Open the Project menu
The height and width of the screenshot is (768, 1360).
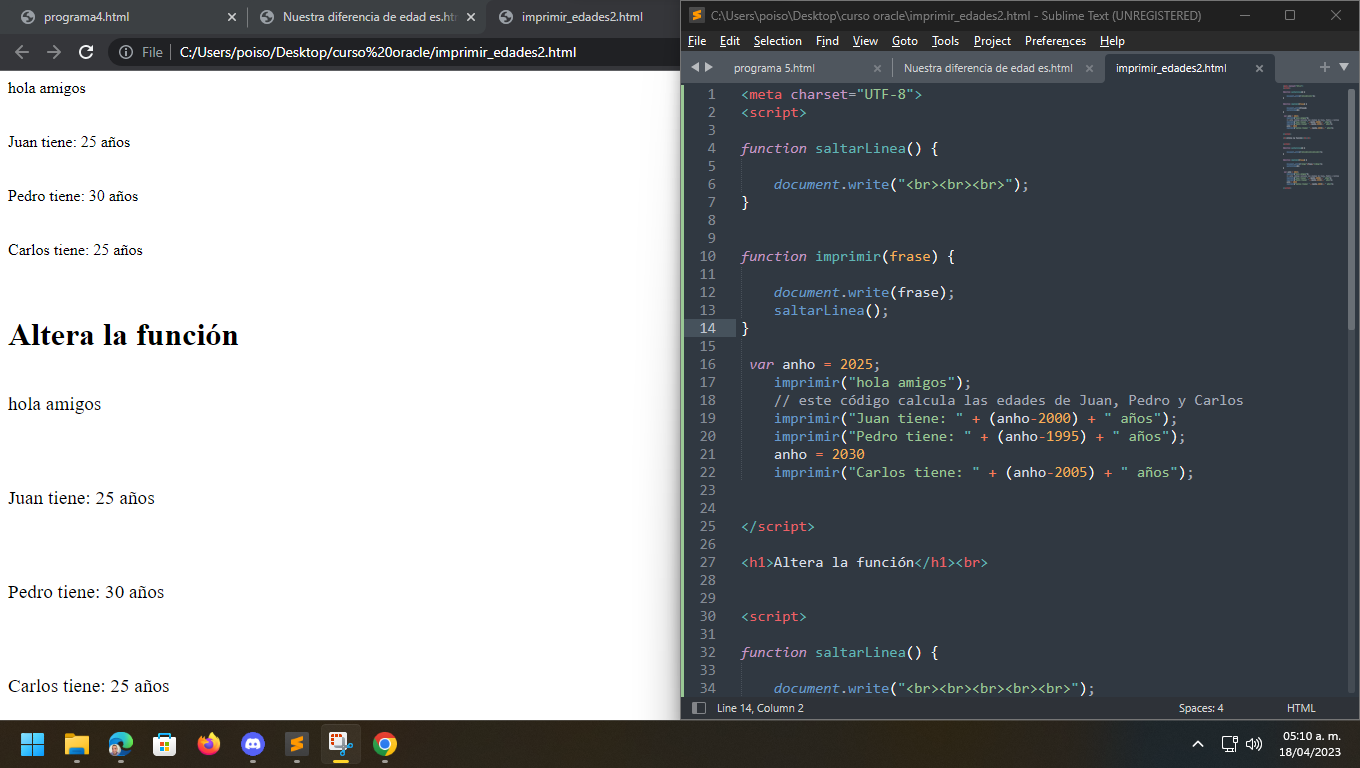tap(992, 41)
